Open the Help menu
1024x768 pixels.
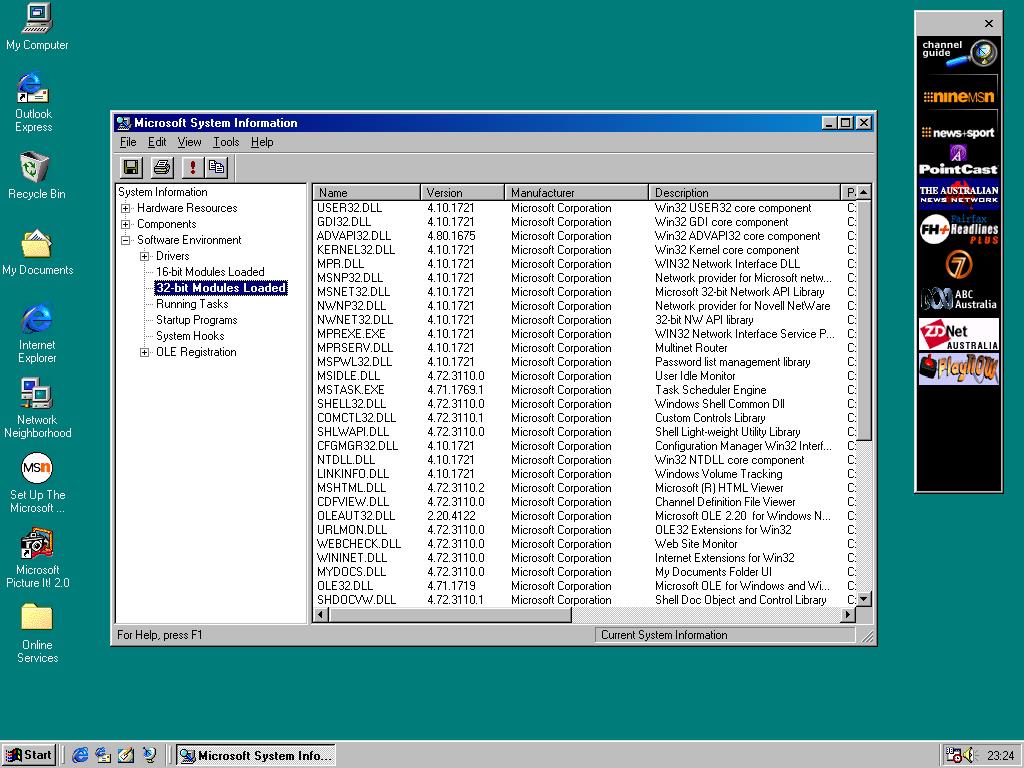(x=262, y=142)
